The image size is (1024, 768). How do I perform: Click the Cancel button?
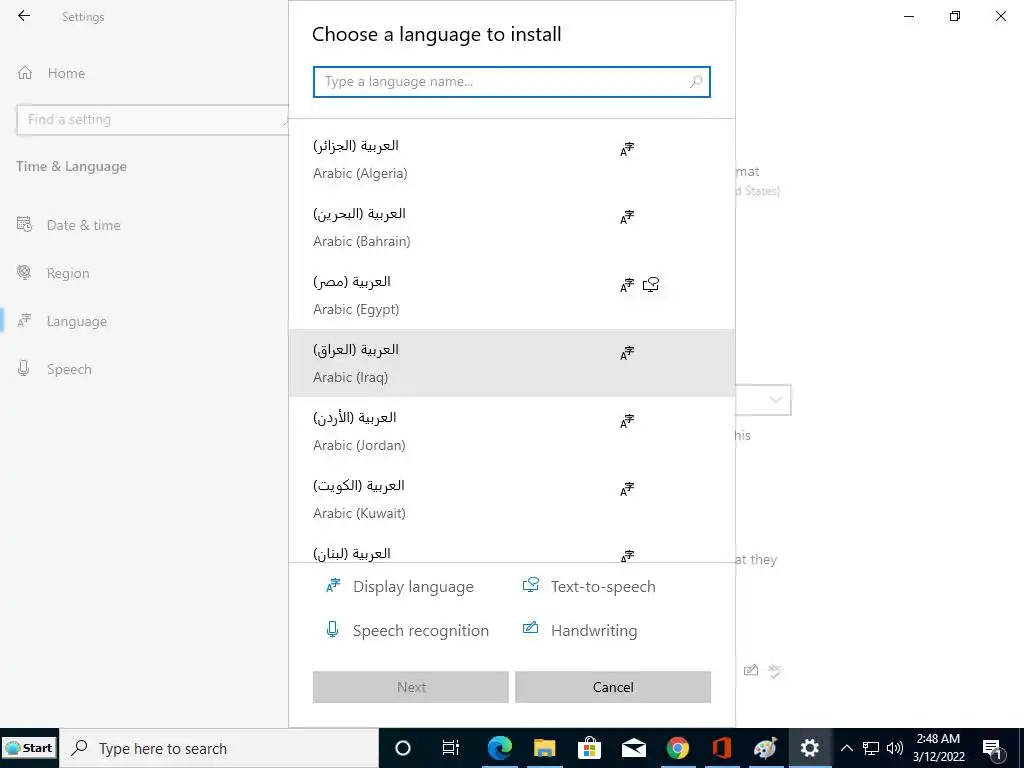(x=613, y=687)
